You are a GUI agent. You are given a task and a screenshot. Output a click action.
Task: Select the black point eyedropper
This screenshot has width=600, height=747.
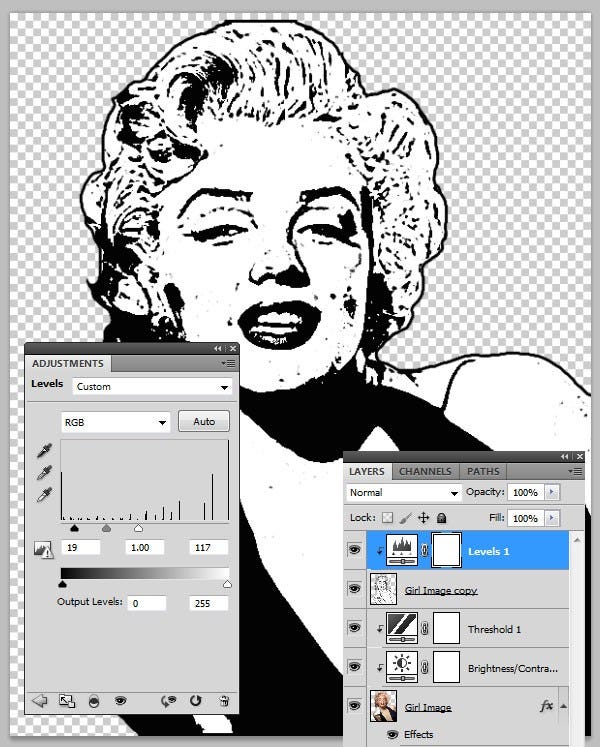[x=44, y=451]
